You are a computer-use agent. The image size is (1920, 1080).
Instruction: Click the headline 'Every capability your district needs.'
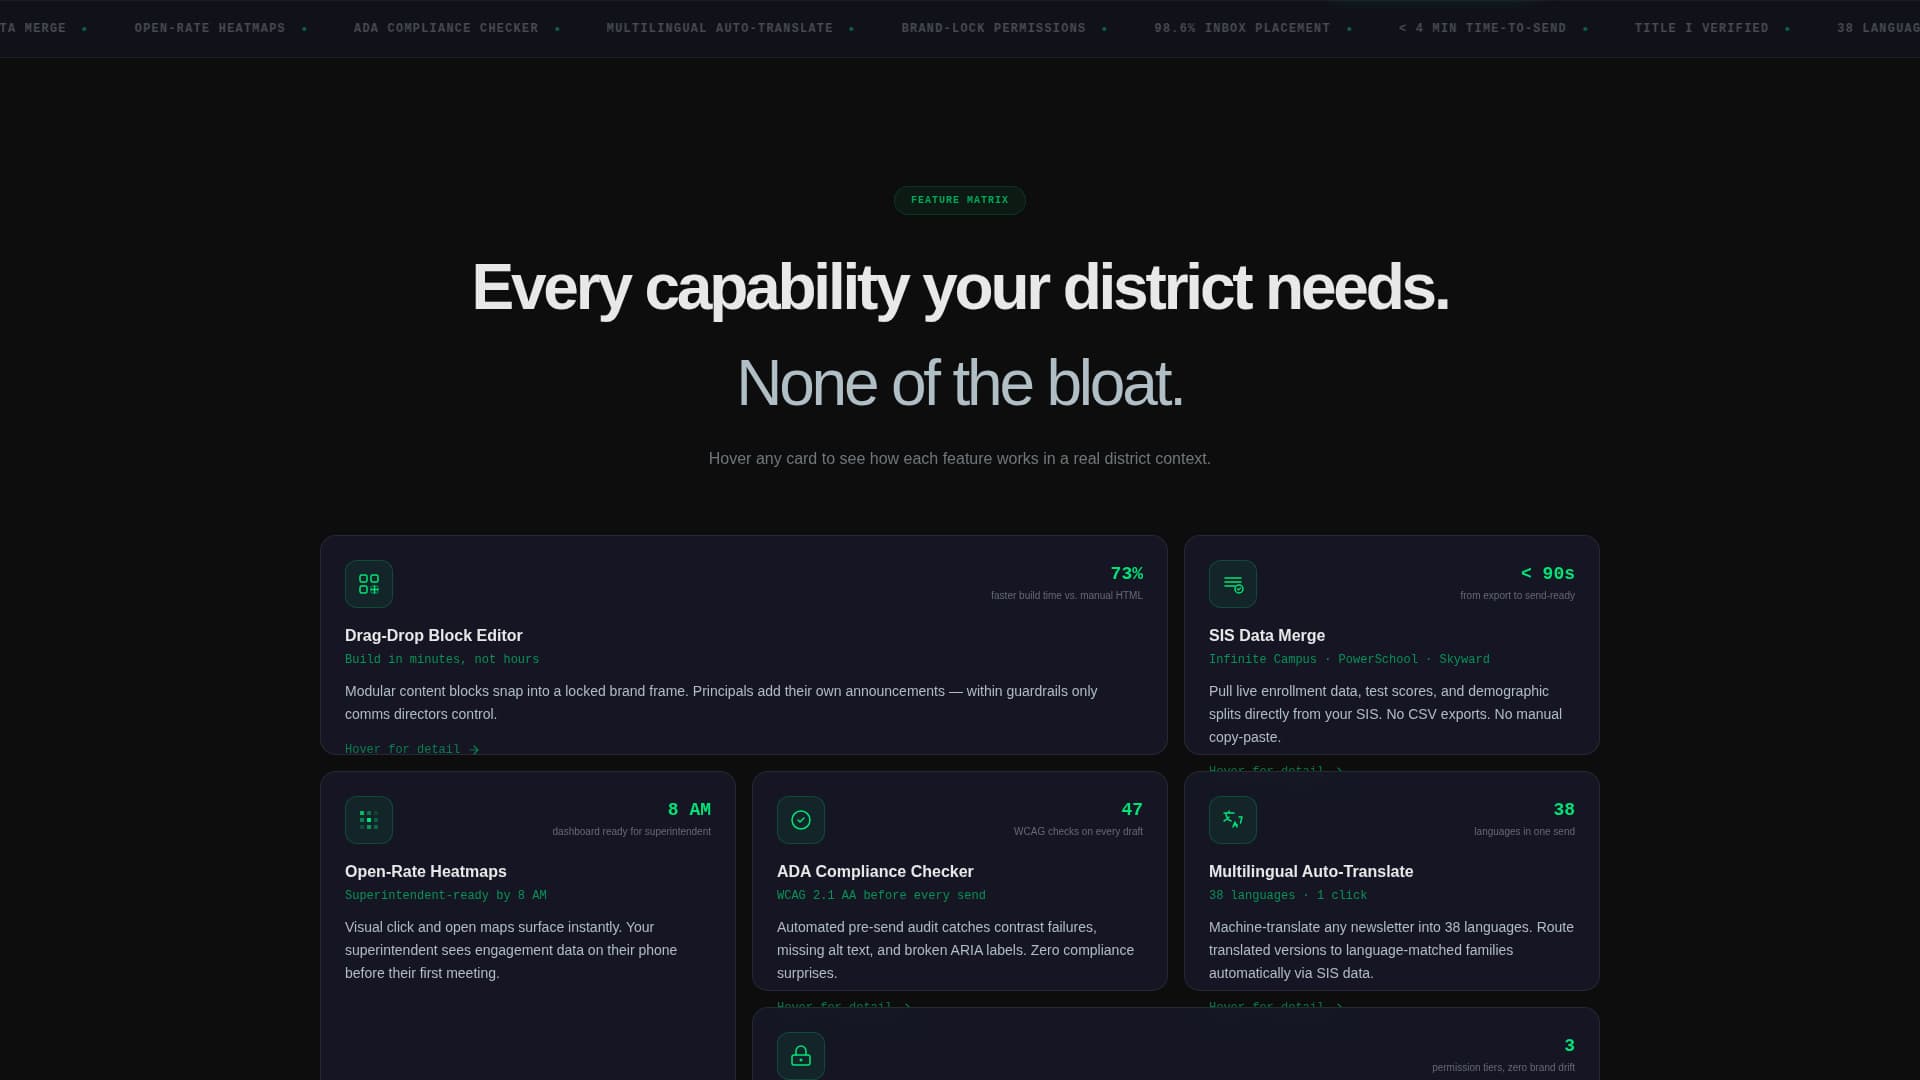point(960,288)
